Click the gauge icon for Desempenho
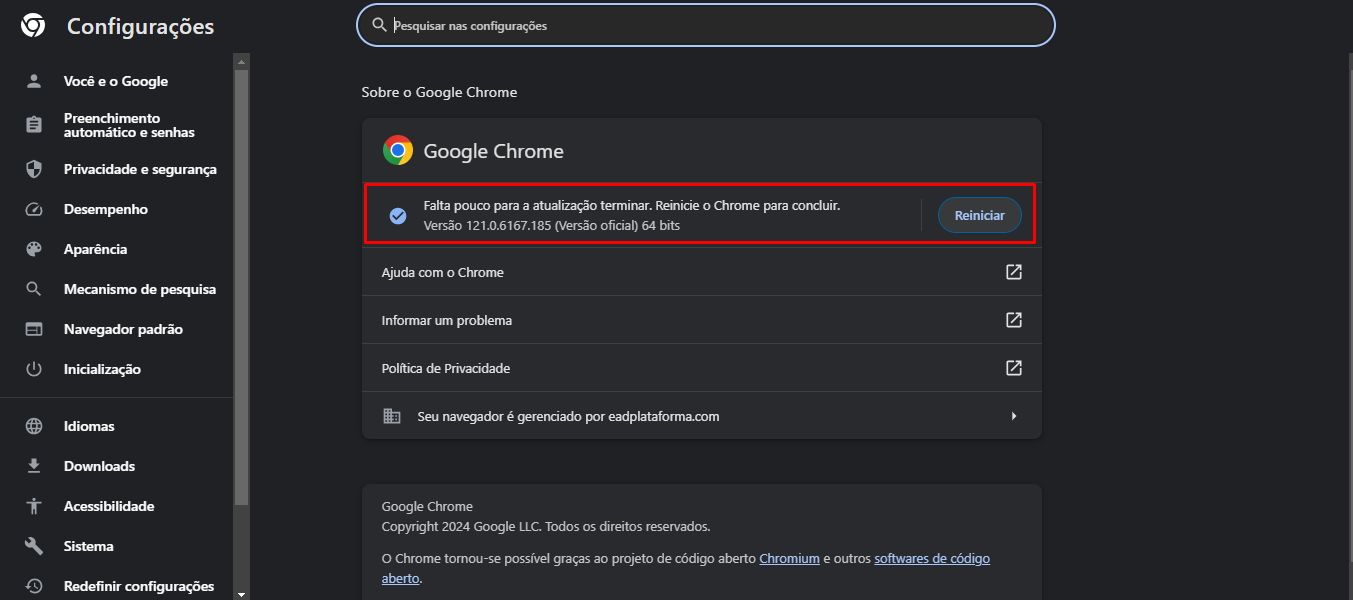 coord(34,209)
